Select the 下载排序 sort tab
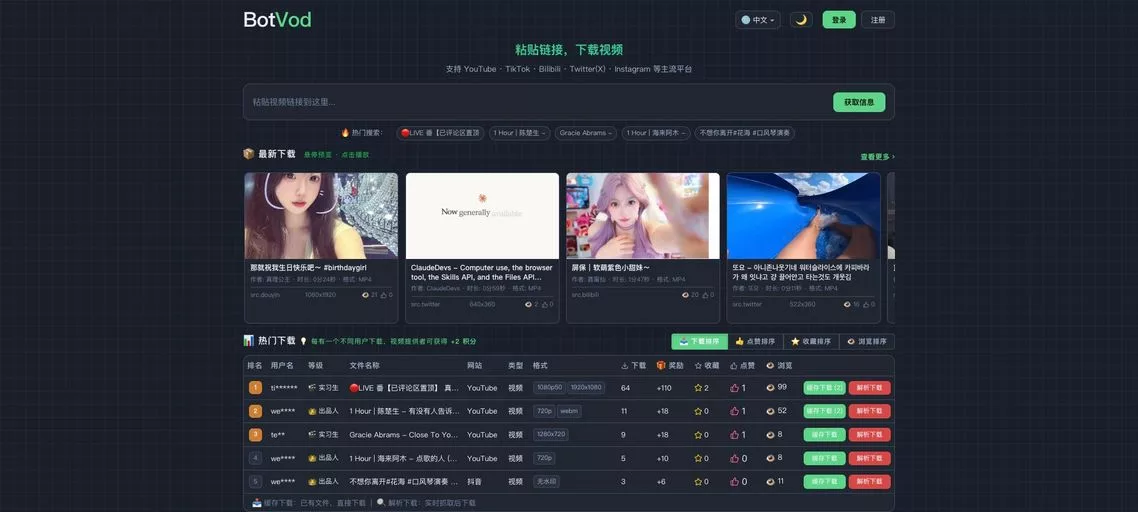The height and width of the screenshot is (512, 1138). (700, 341)
